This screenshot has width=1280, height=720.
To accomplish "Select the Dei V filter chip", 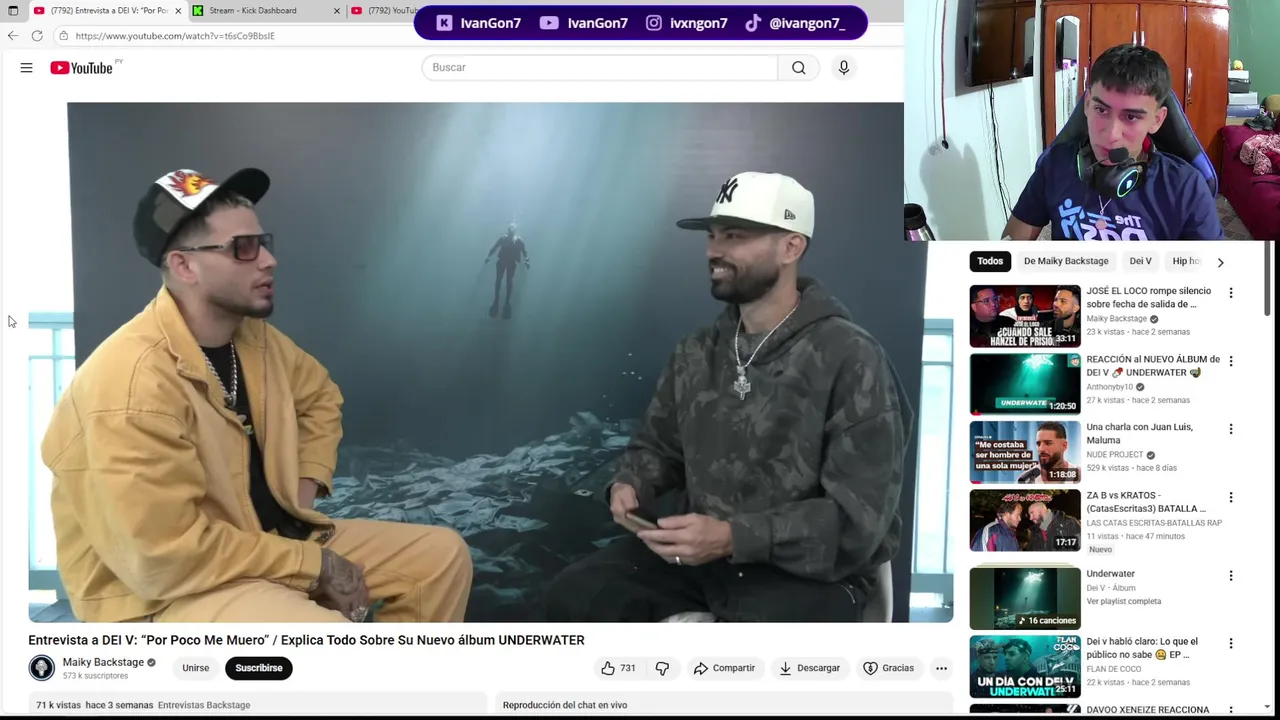I will [1141, 261].
